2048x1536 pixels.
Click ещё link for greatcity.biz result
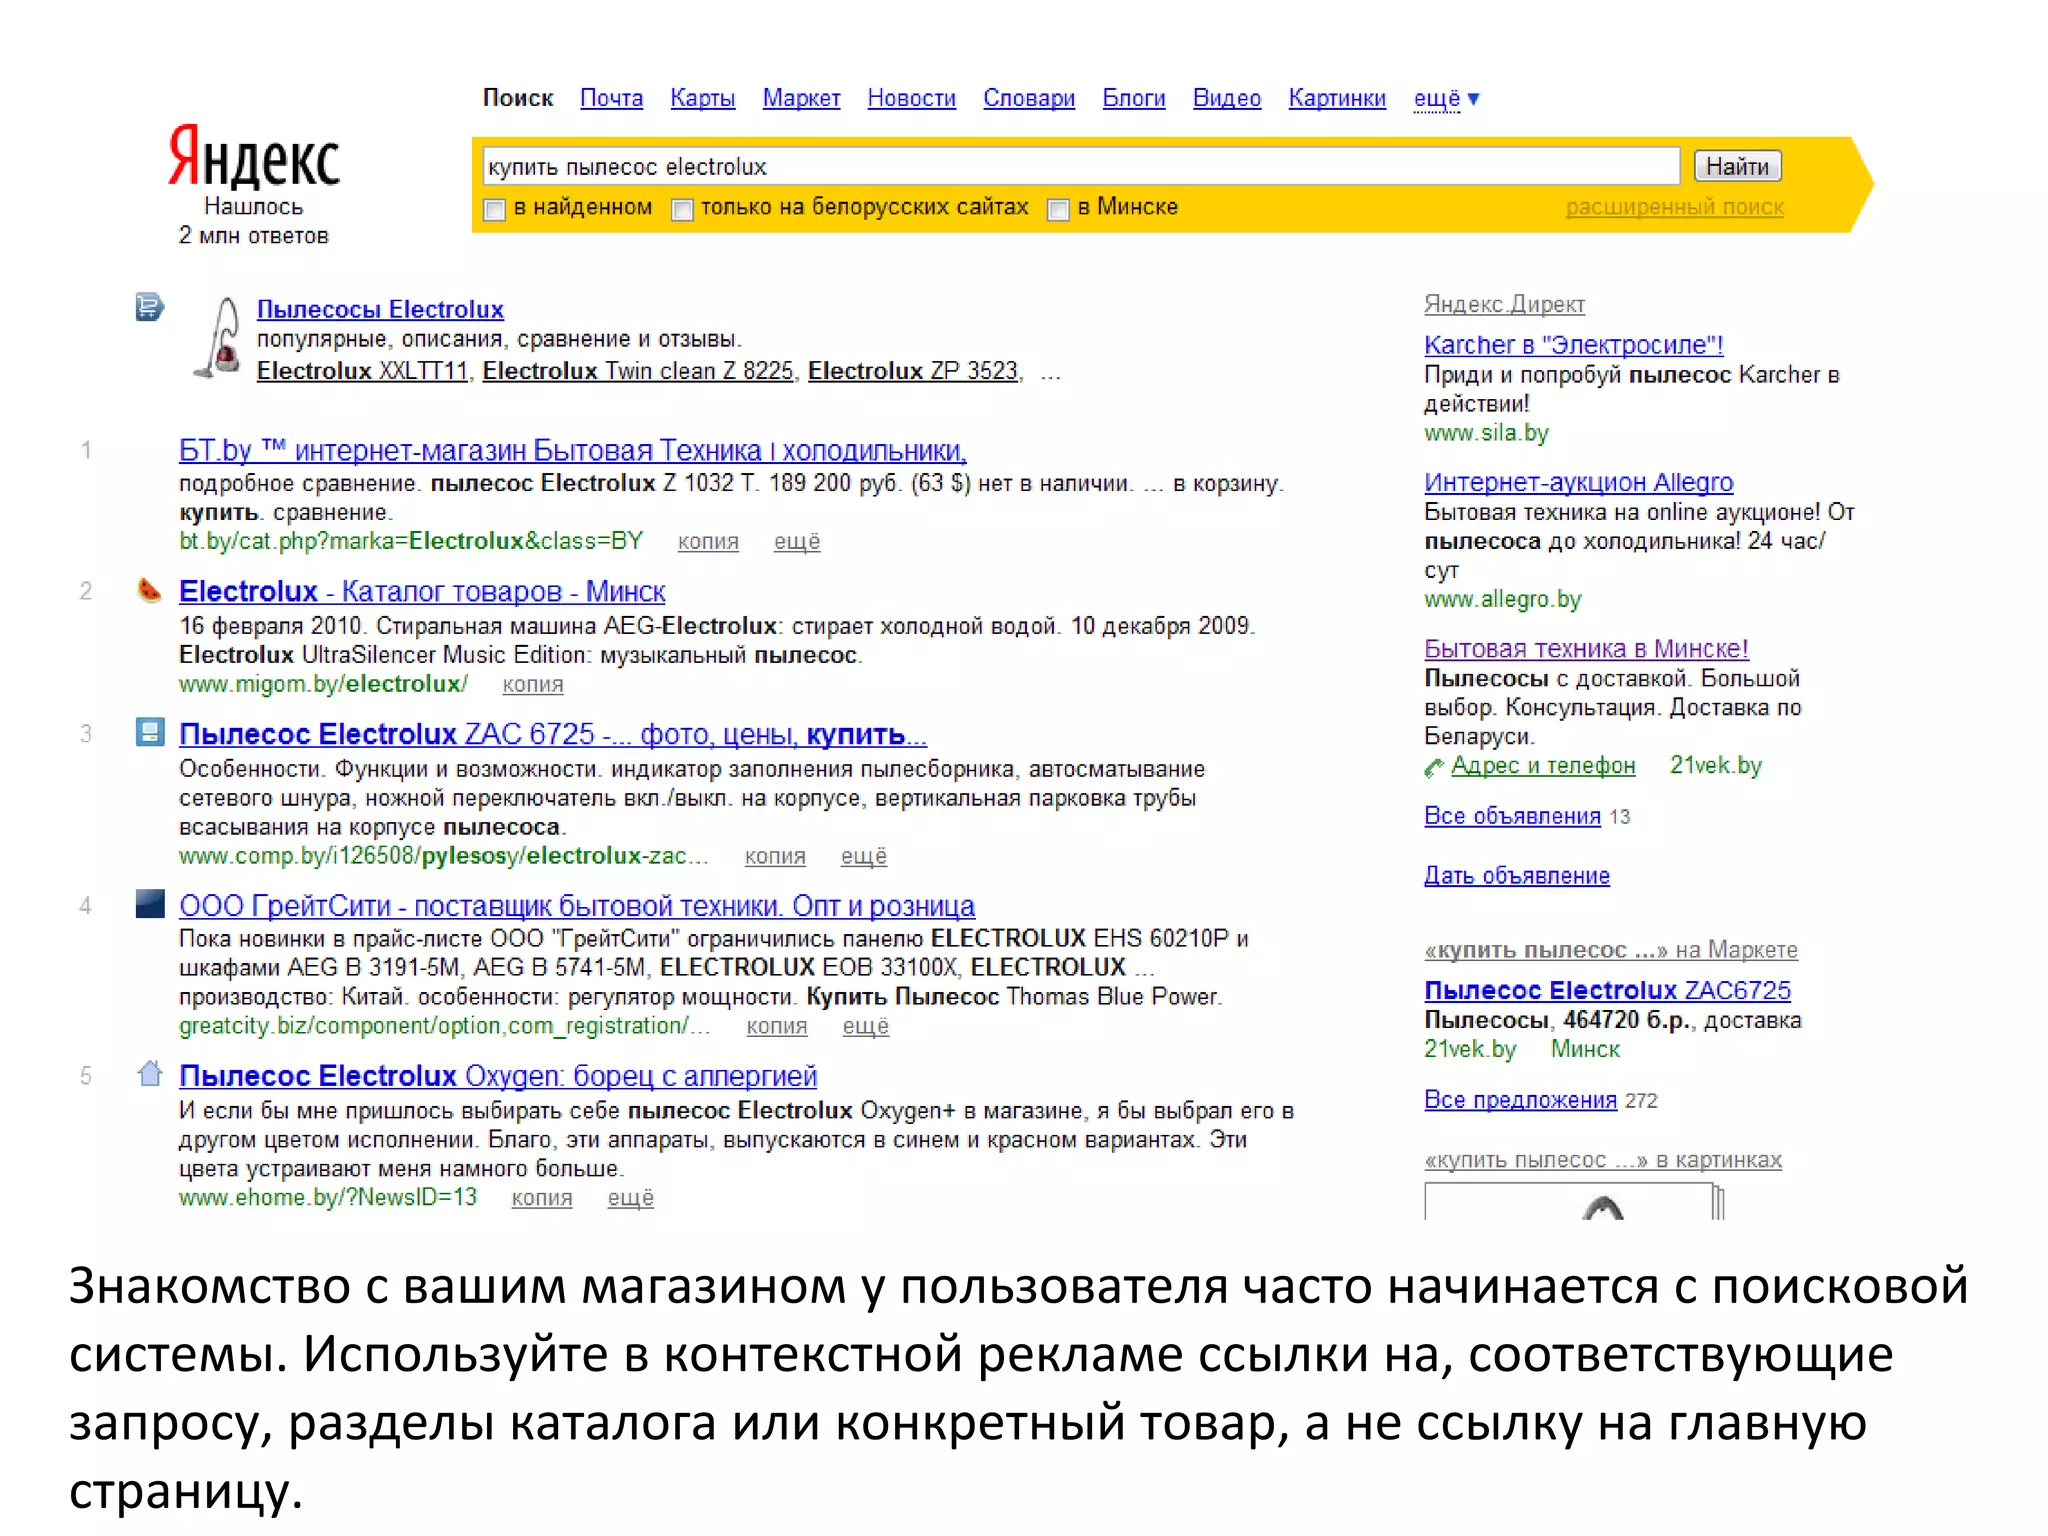866,1027
